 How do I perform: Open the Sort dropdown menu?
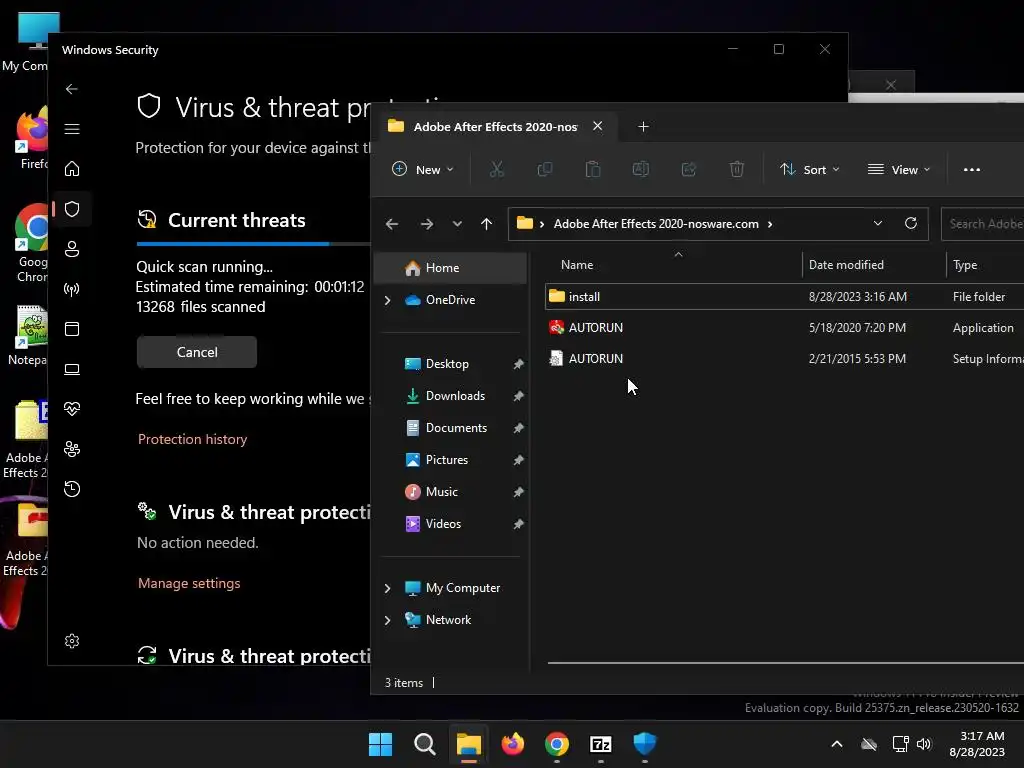(x=810, y=170)
